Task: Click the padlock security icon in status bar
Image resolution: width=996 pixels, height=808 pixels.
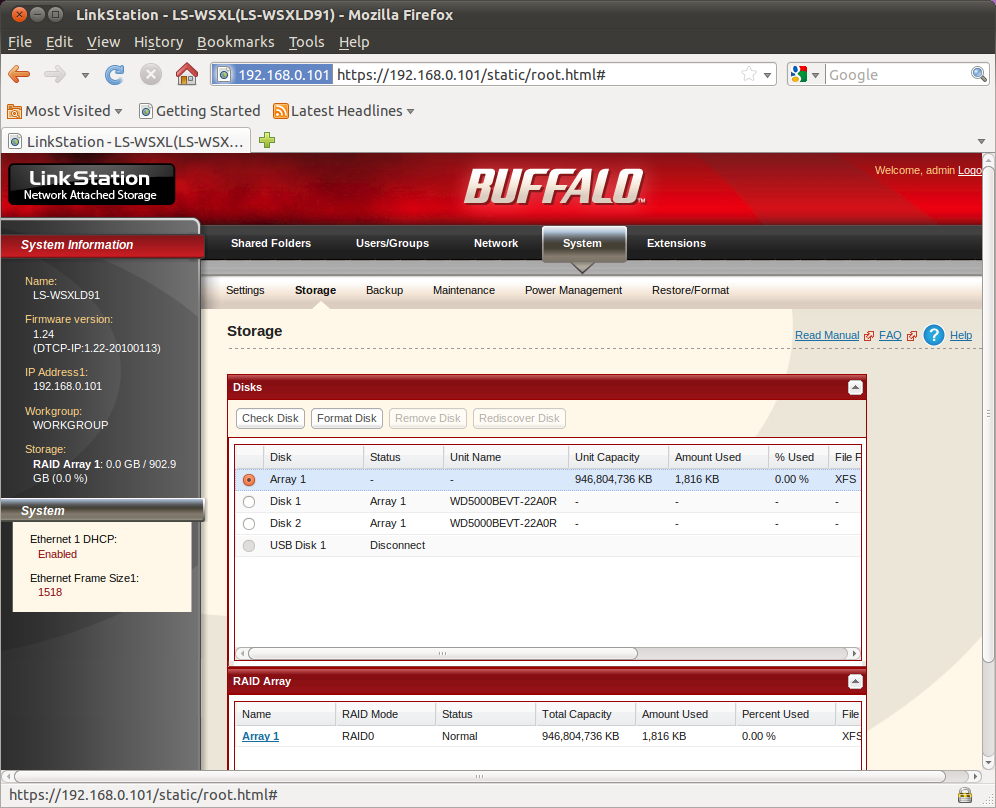Action: [964, 795]
